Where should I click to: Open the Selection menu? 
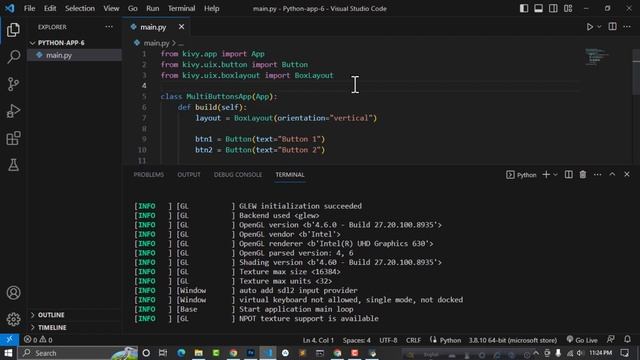pyautogui.click(x=80, y=9)
